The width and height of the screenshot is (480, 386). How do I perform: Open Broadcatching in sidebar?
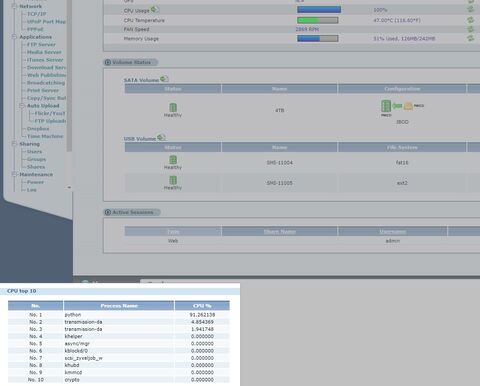click(46, 83)
